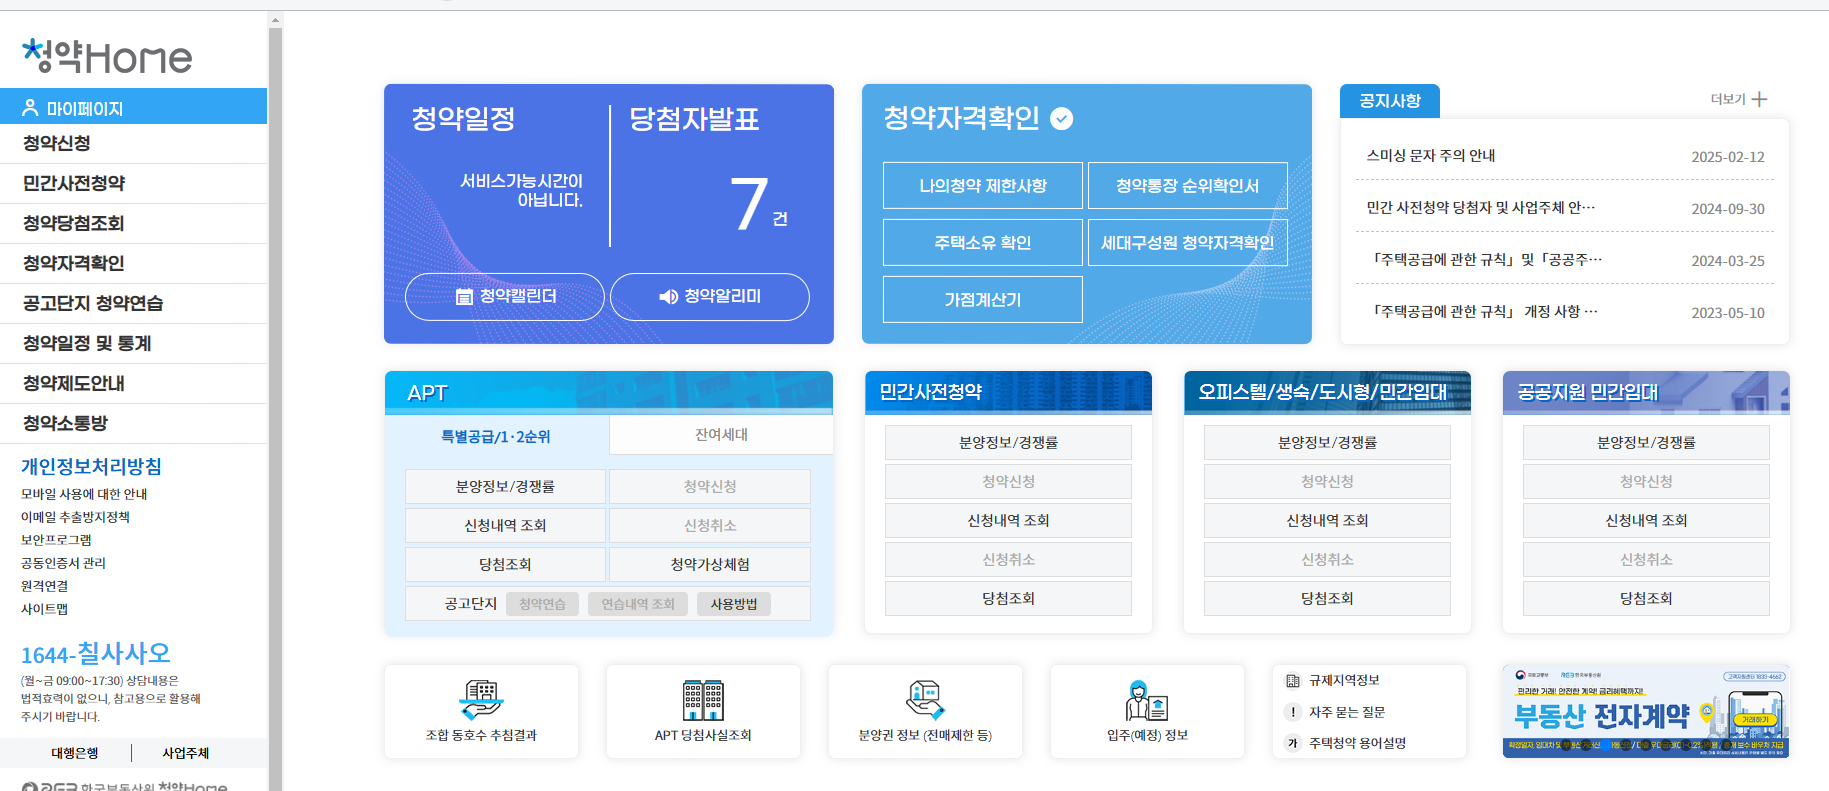Open the 가점계산기 button
This screenshot has width=1829, height=791.
click(x=983, y=300)
